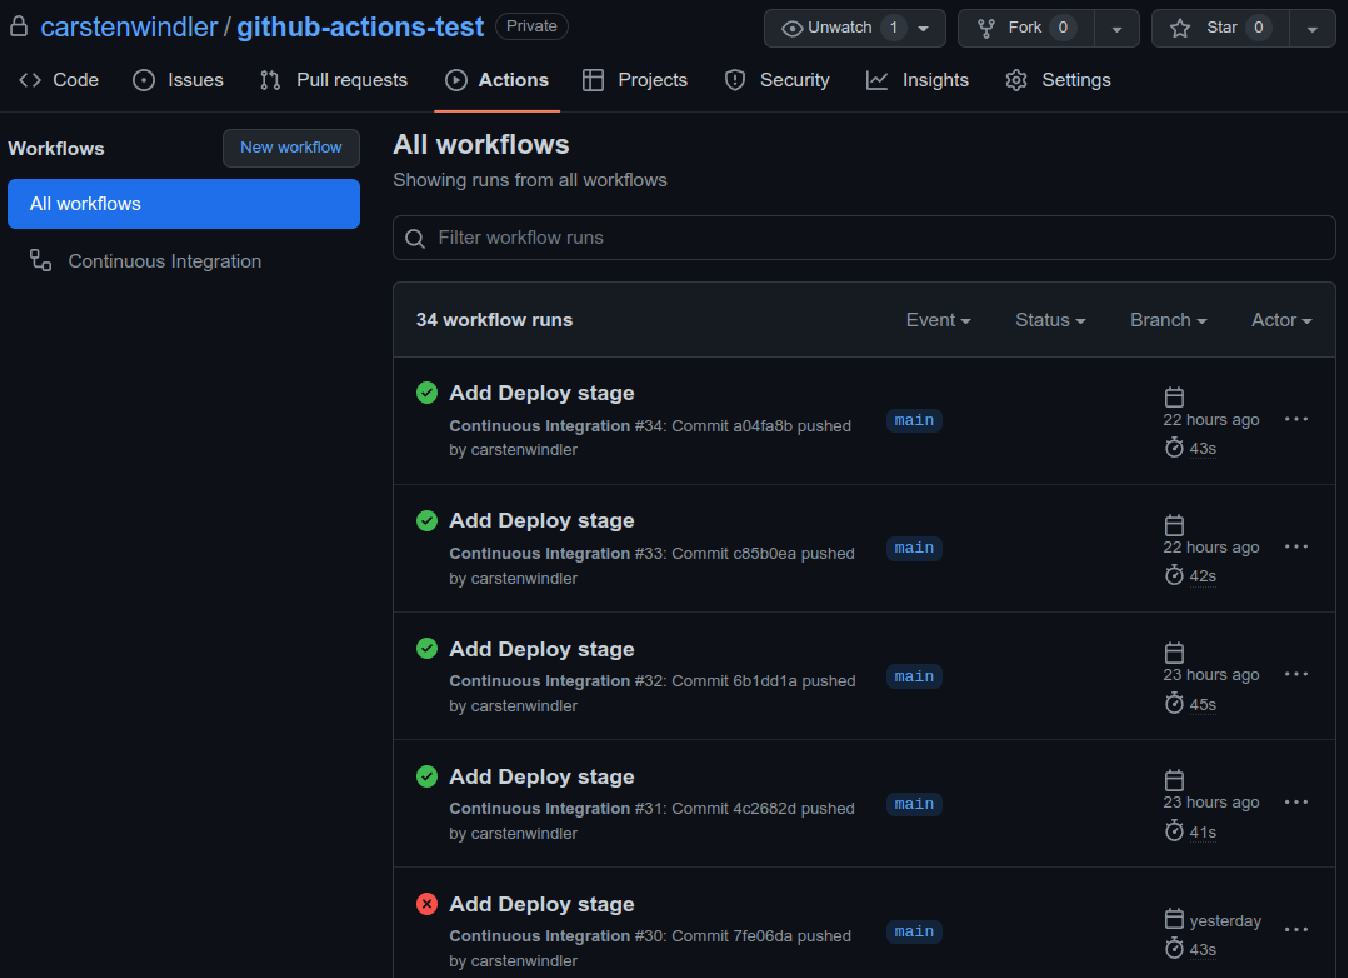The width and height of the screenshot is (1348, 978).
Task: Click into the Filter workflow runs field
Action: (864, 238)
